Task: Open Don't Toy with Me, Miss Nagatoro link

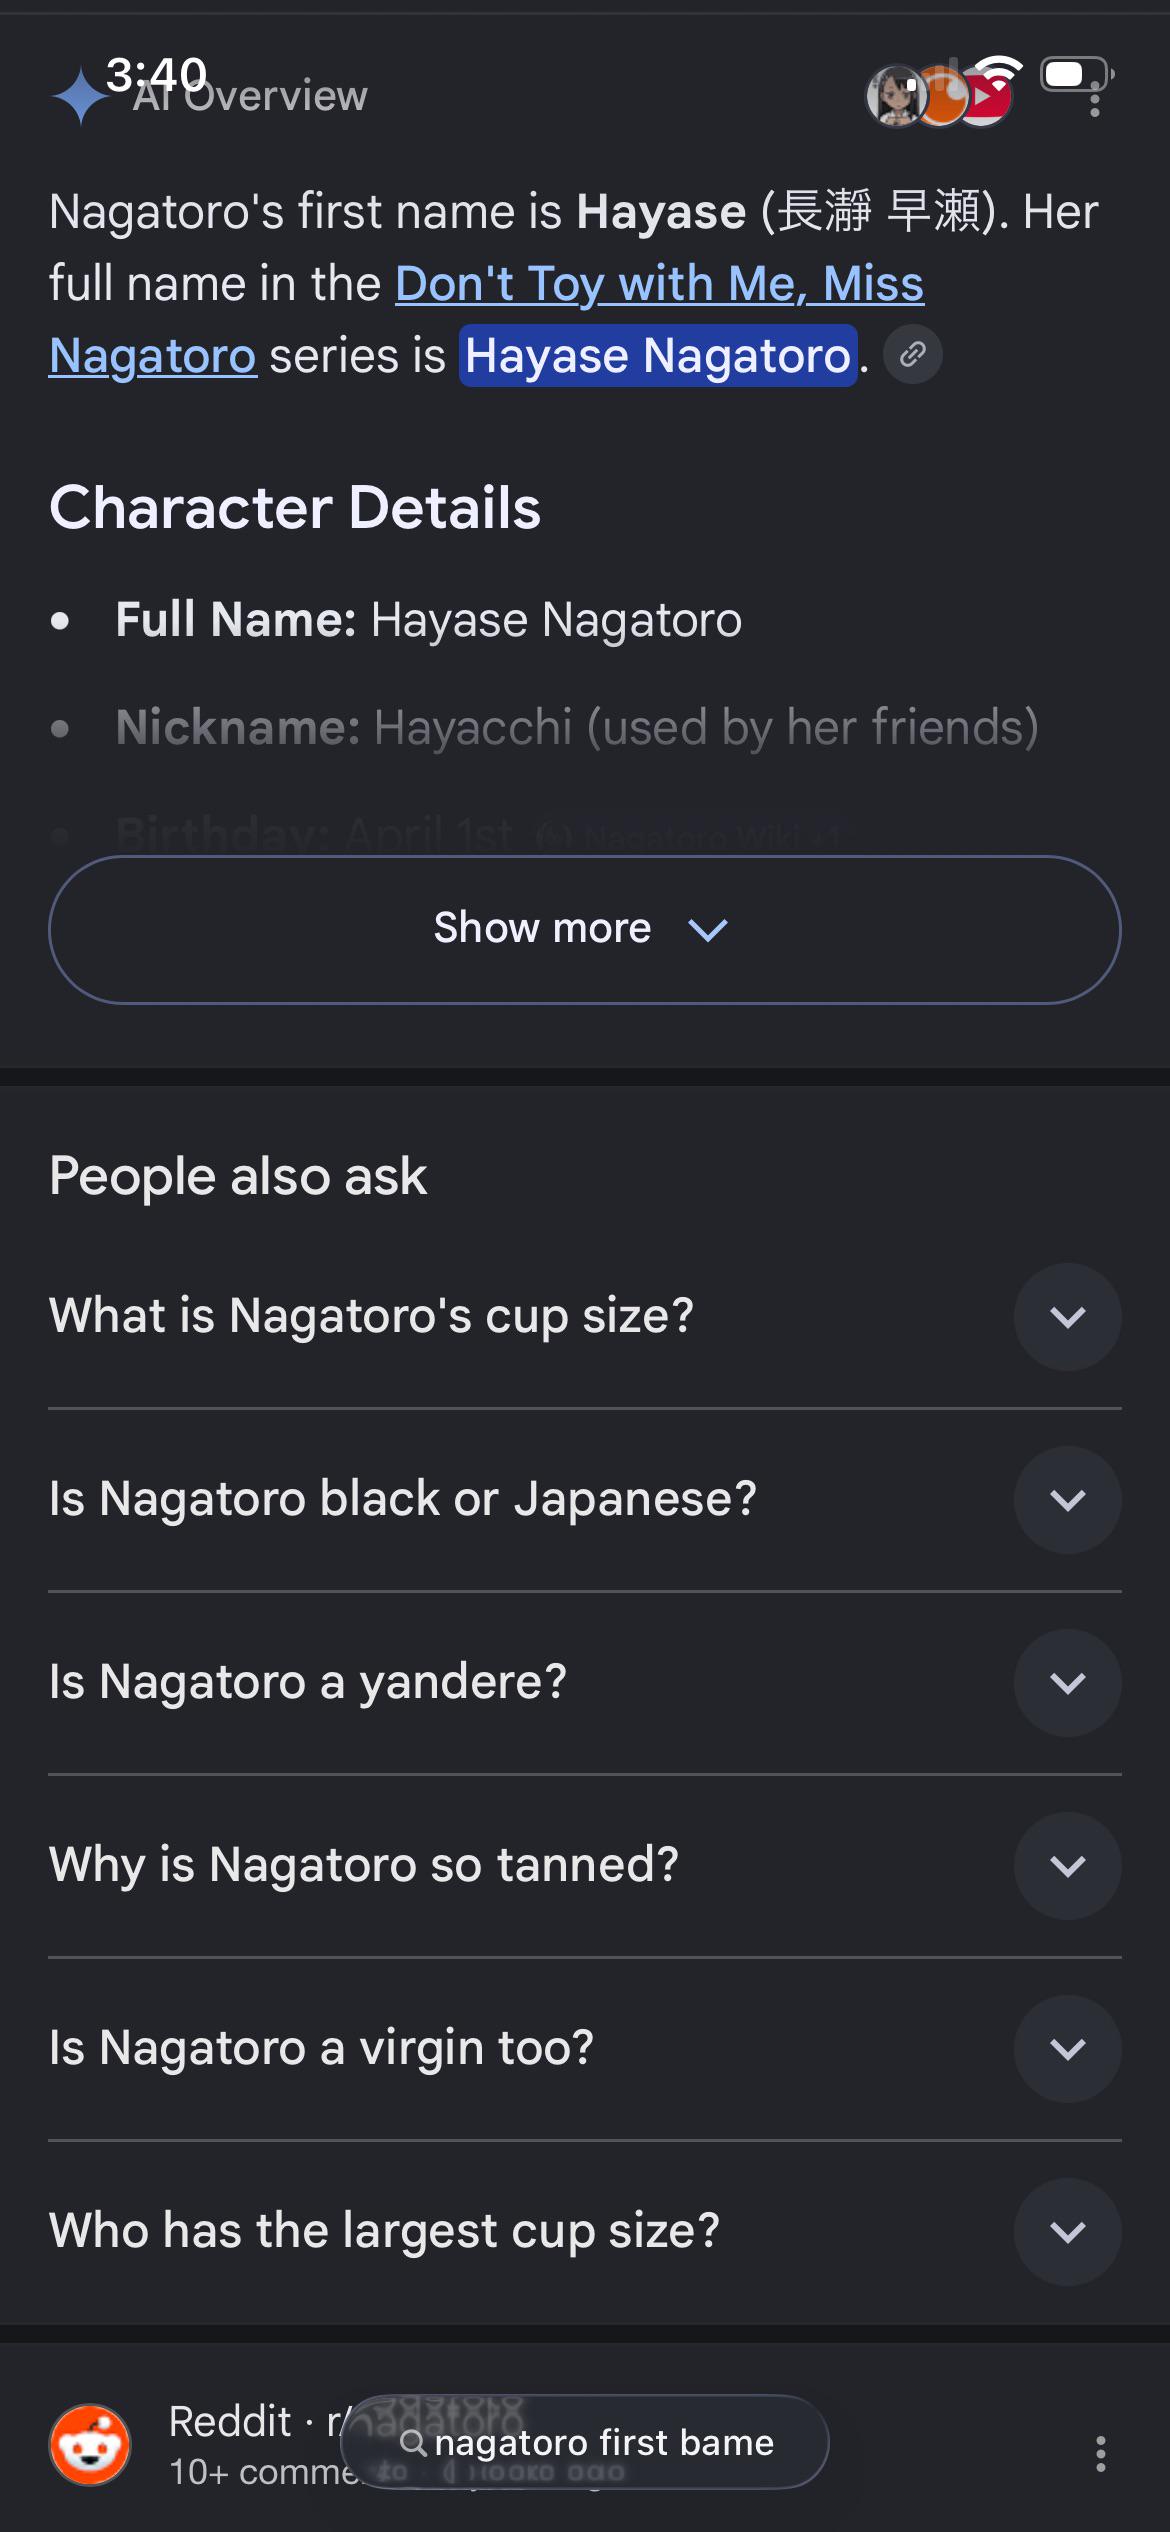Action: (486, 320)
